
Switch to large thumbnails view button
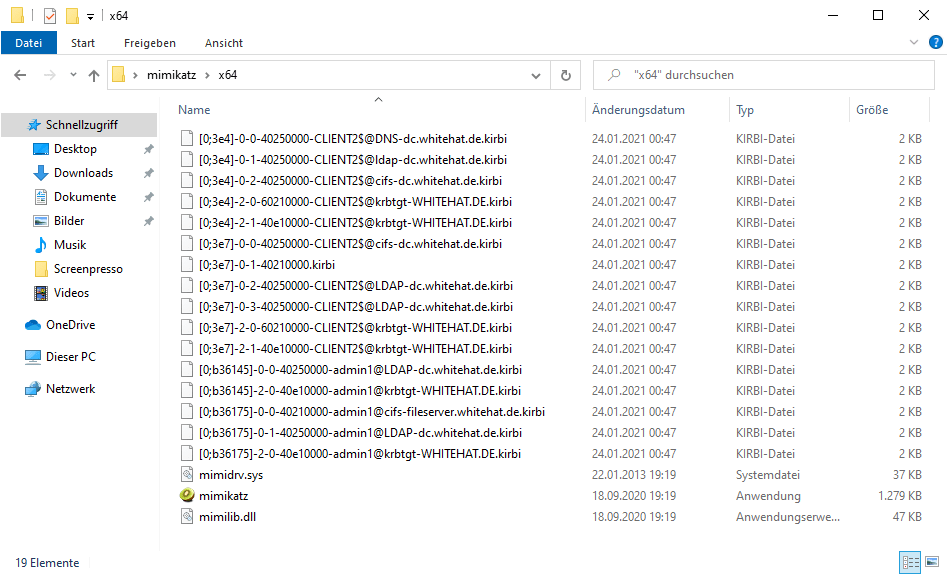(932, 562)
